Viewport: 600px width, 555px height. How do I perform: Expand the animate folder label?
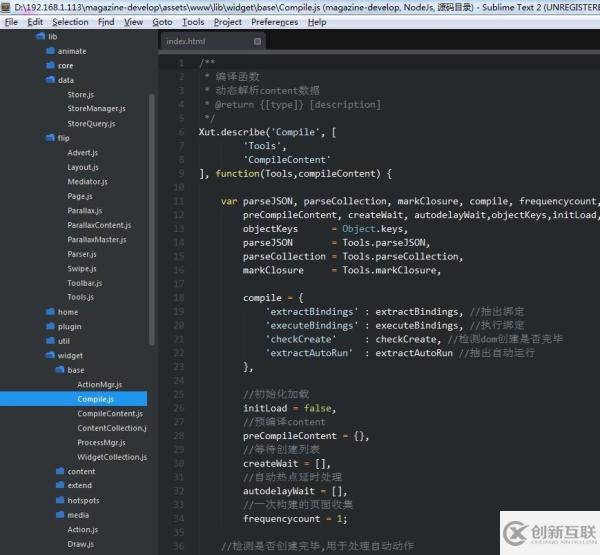coord(72,51)
